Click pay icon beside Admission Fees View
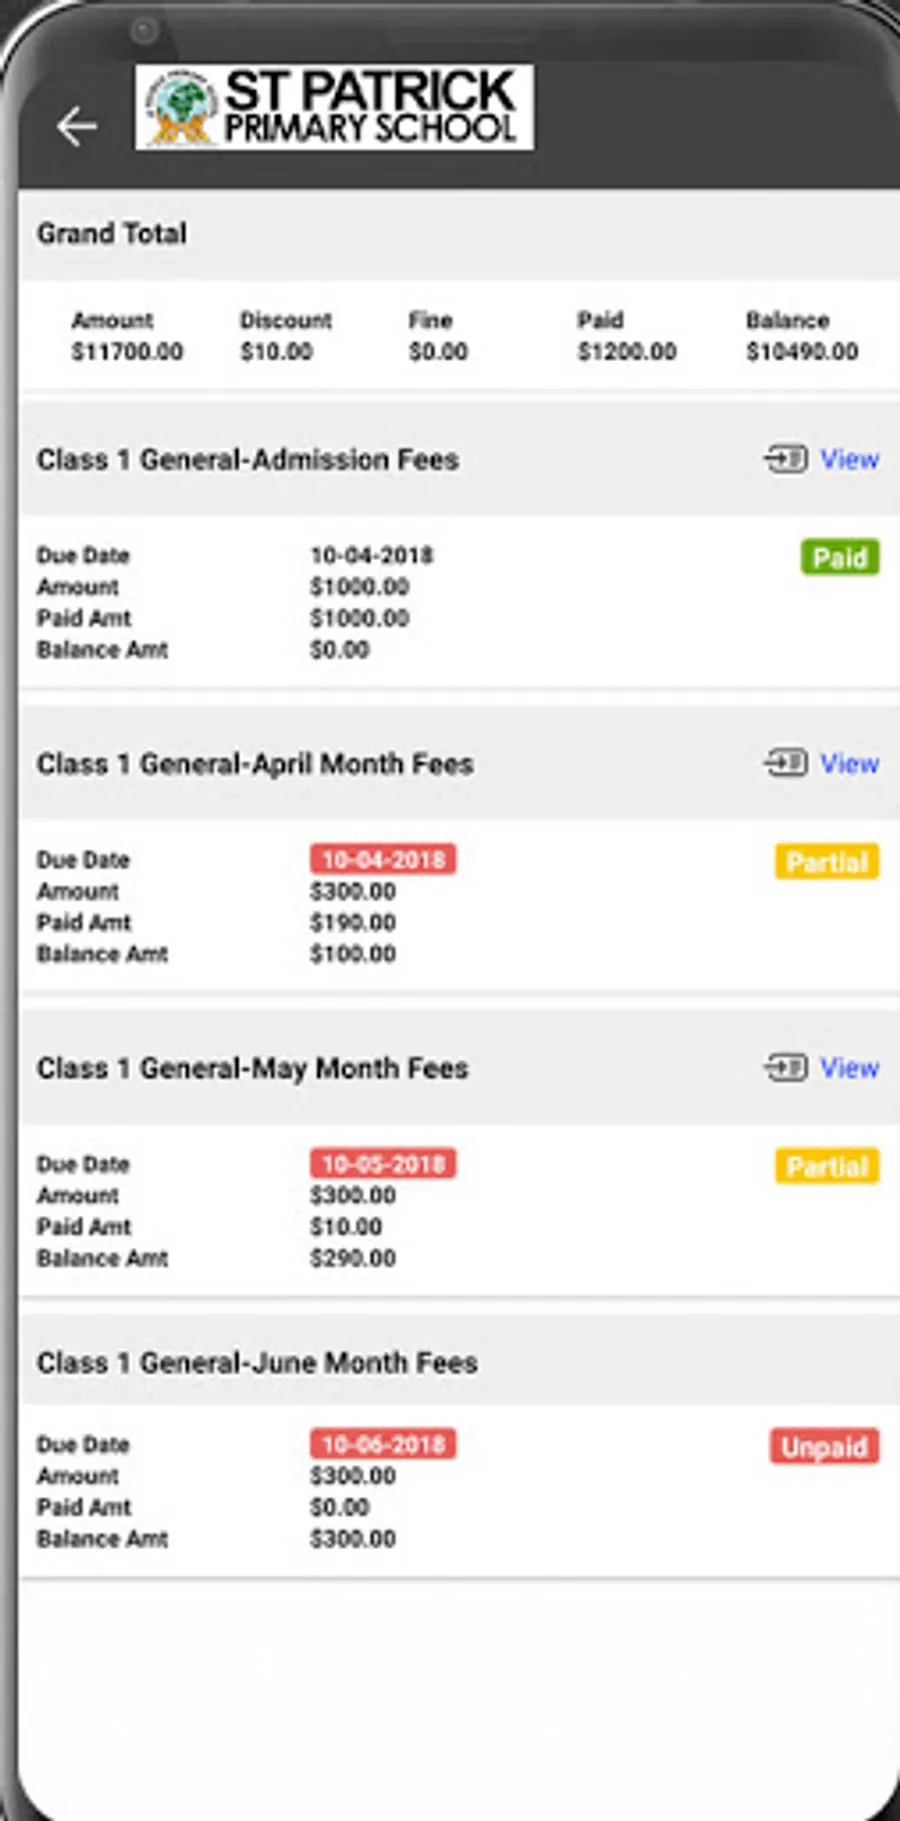Image resolution: width=900 pixels, height=1821 pixels. 786,459
